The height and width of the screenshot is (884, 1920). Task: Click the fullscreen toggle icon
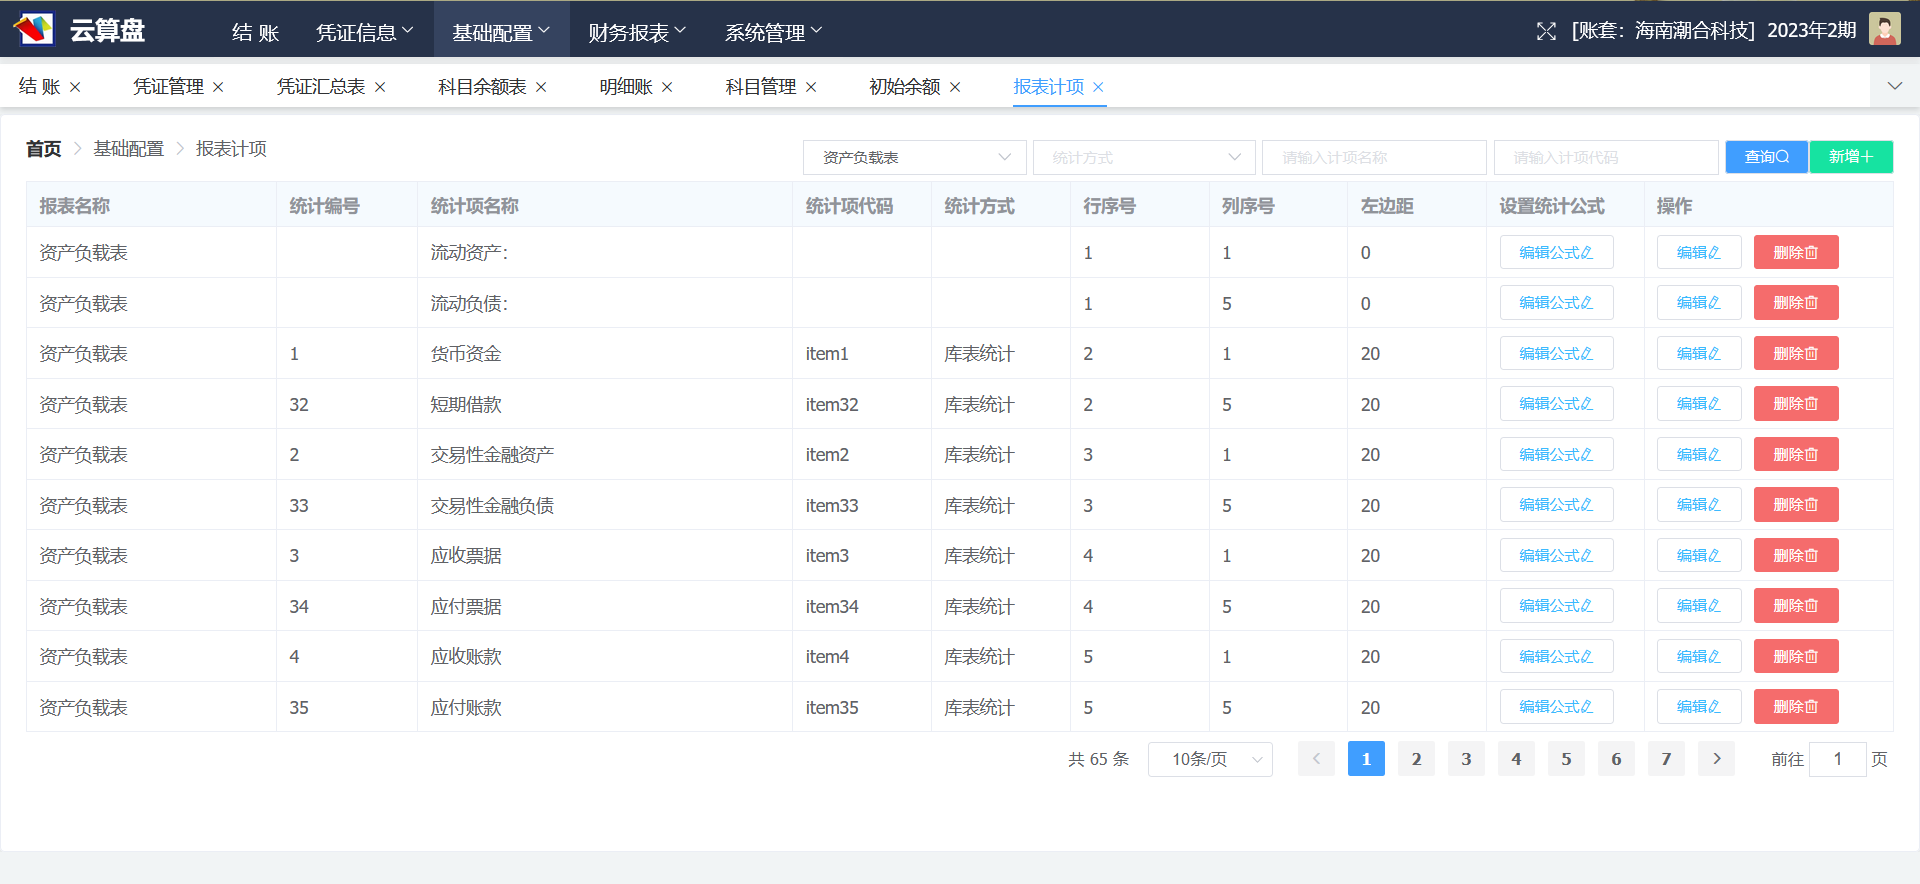click(x=1546, y=31)
